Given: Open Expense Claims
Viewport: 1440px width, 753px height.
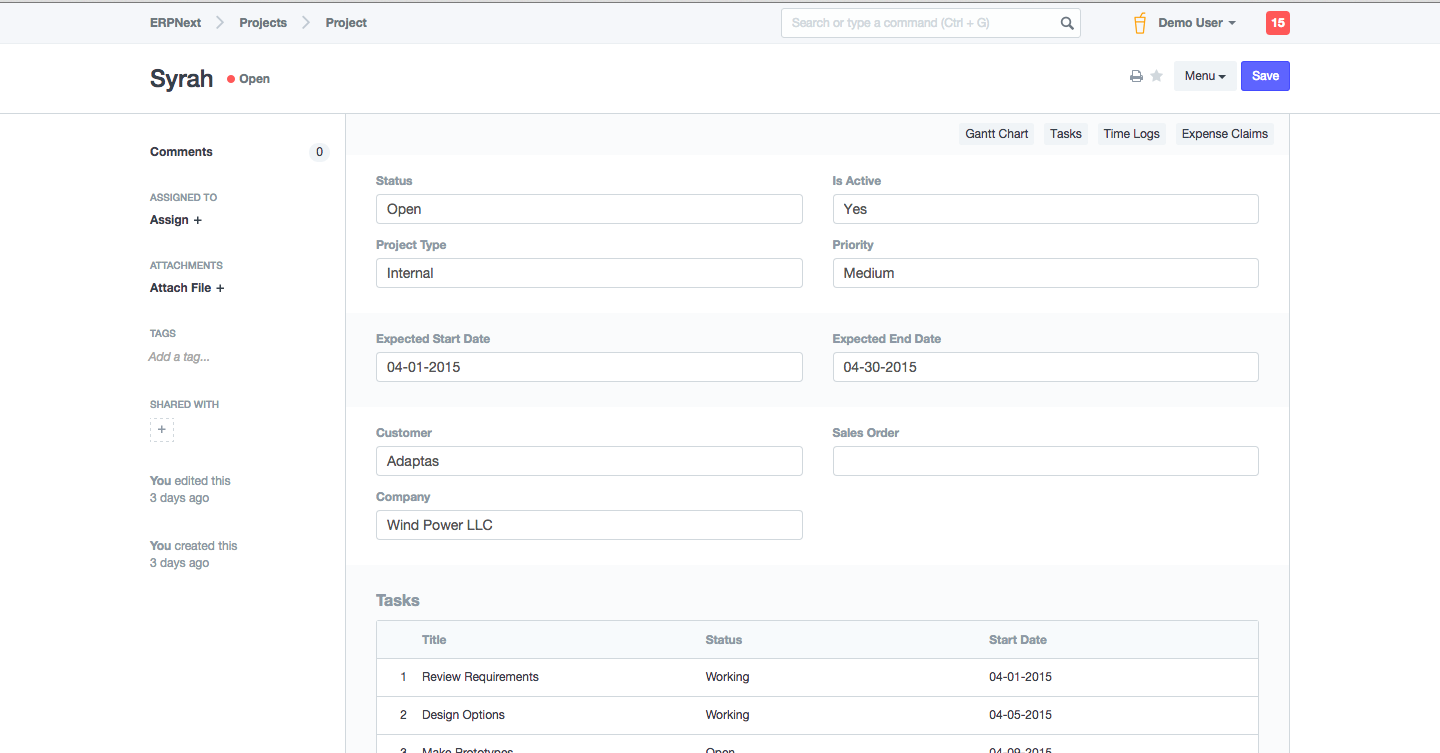Looking at the screenshot, I should coord(1224,134).
